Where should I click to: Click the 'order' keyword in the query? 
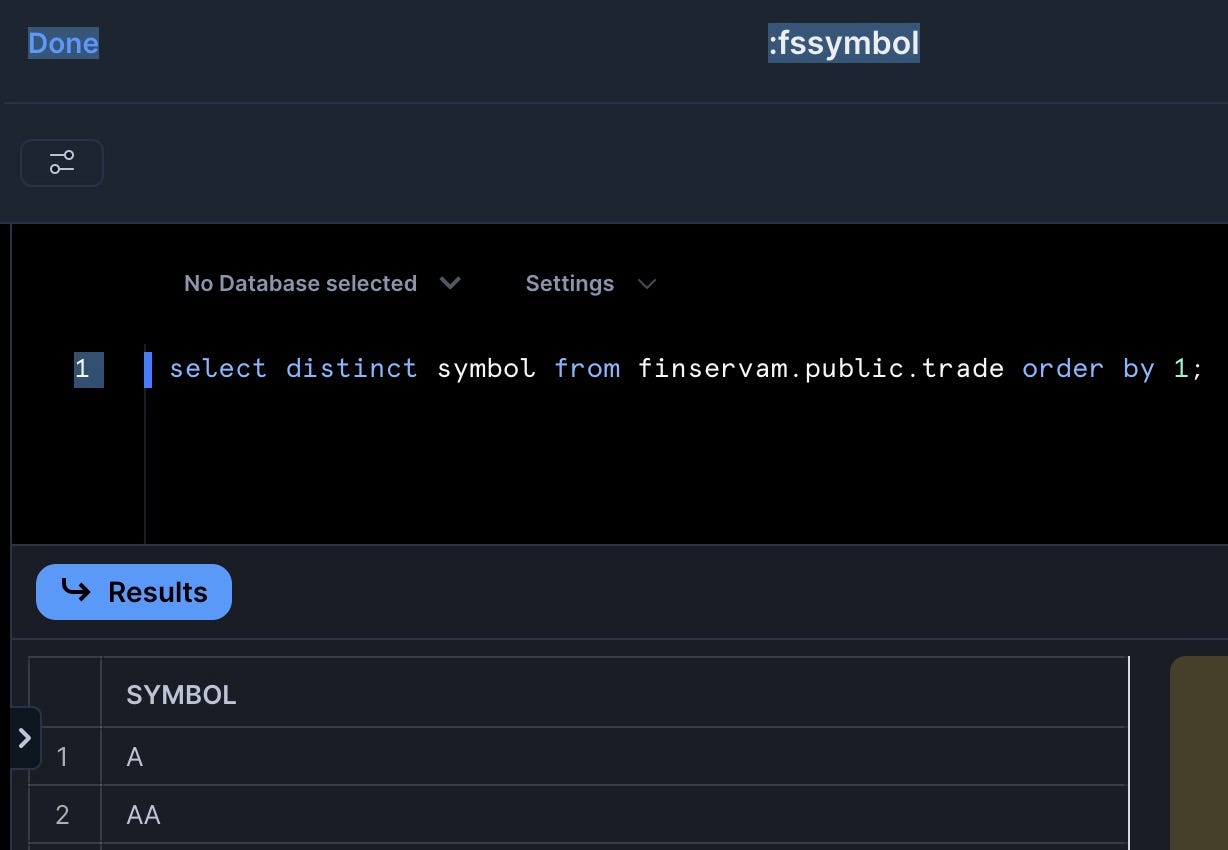(1062, 369)
